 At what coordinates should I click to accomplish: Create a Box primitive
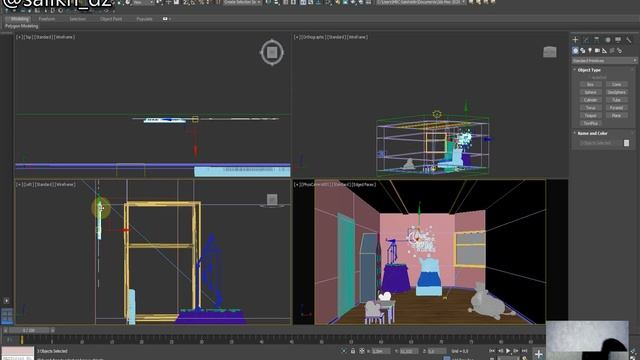click(x=590, y=84)
